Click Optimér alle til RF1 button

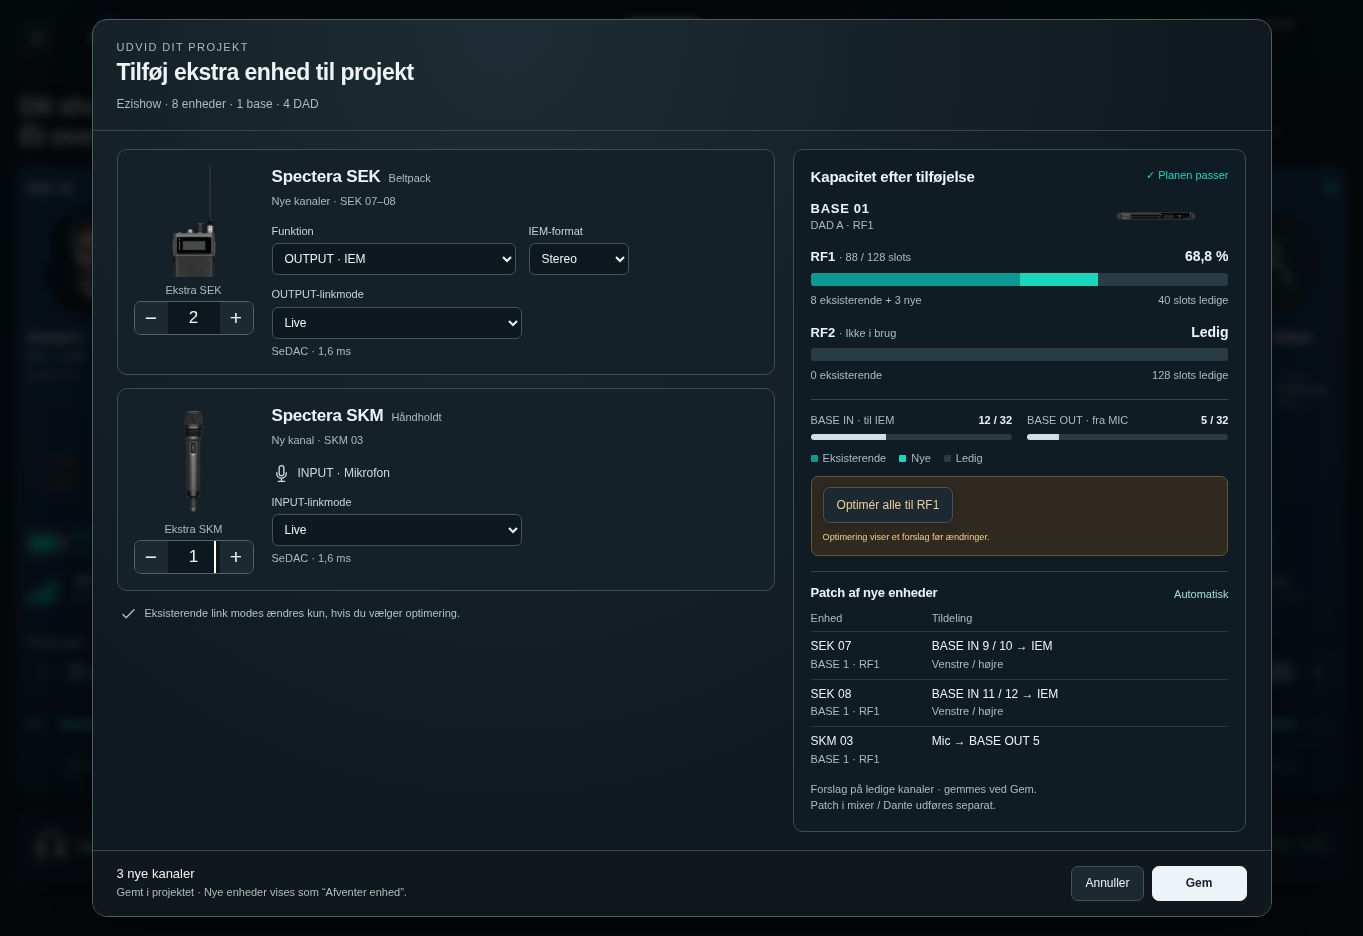pos(888,505)
